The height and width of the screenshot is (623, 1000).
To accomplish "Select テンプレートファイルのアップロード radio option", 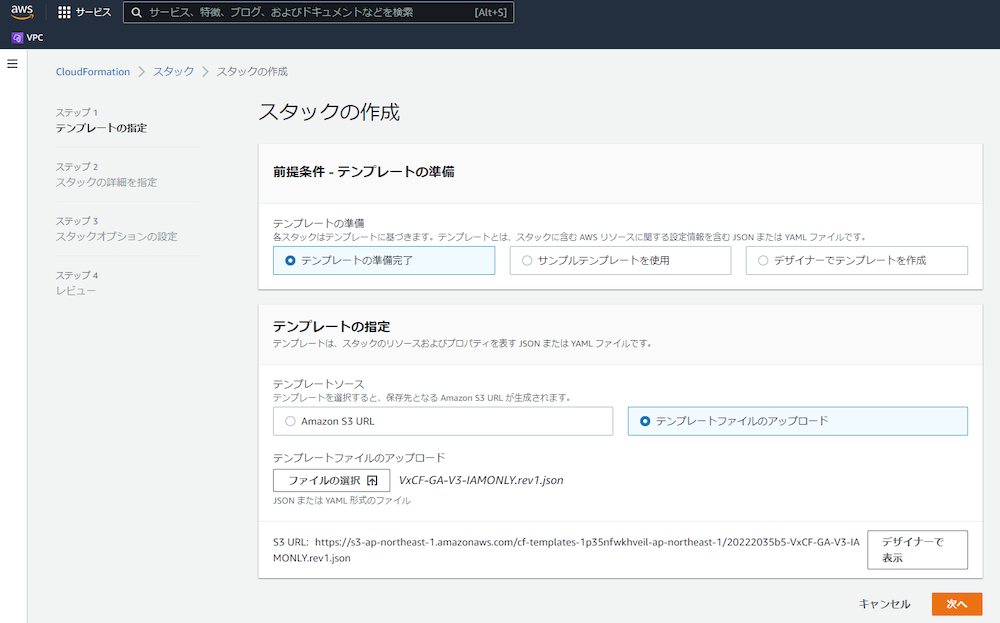I will click(x=645, y=421).
